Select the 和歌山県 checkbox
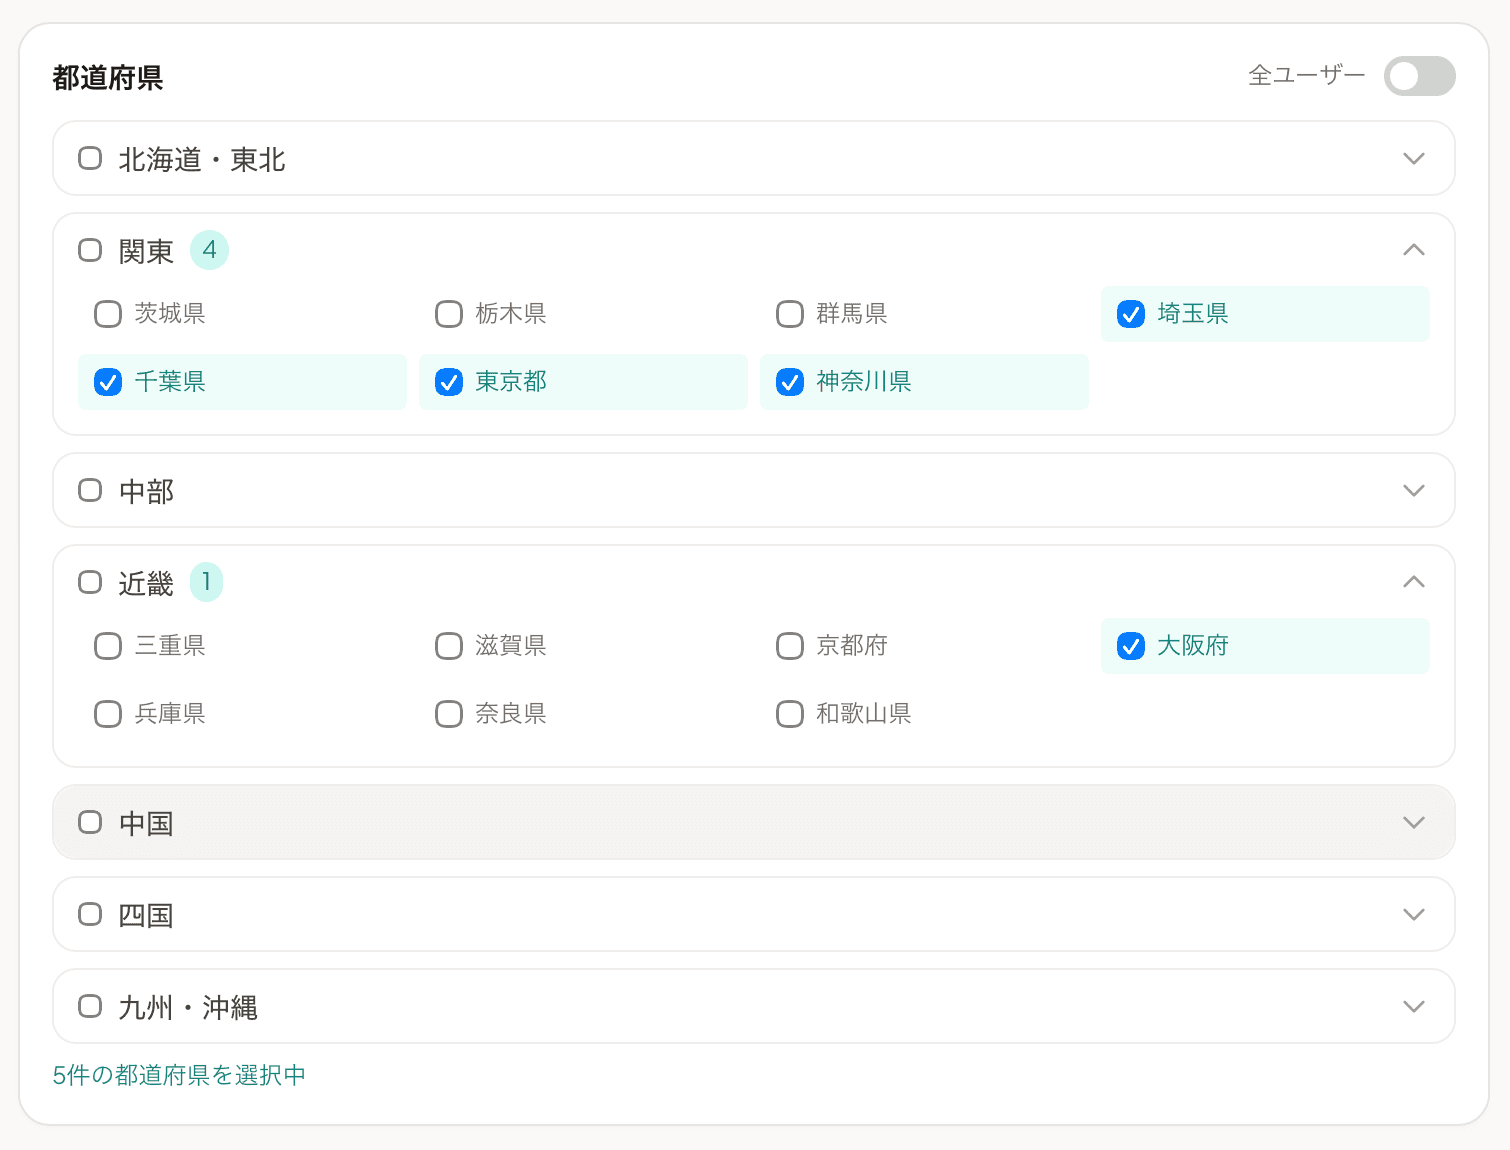The image size is (1510, 1150). (790, 714)
